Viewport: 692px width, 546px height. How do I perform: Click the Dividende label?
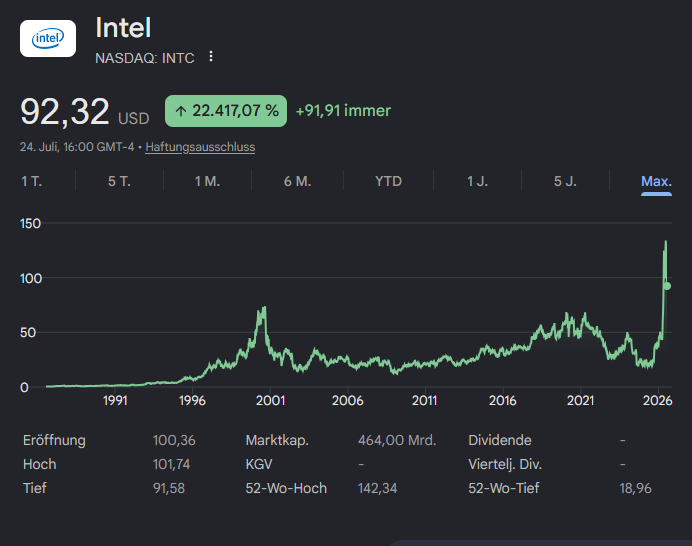click(500, 440)
